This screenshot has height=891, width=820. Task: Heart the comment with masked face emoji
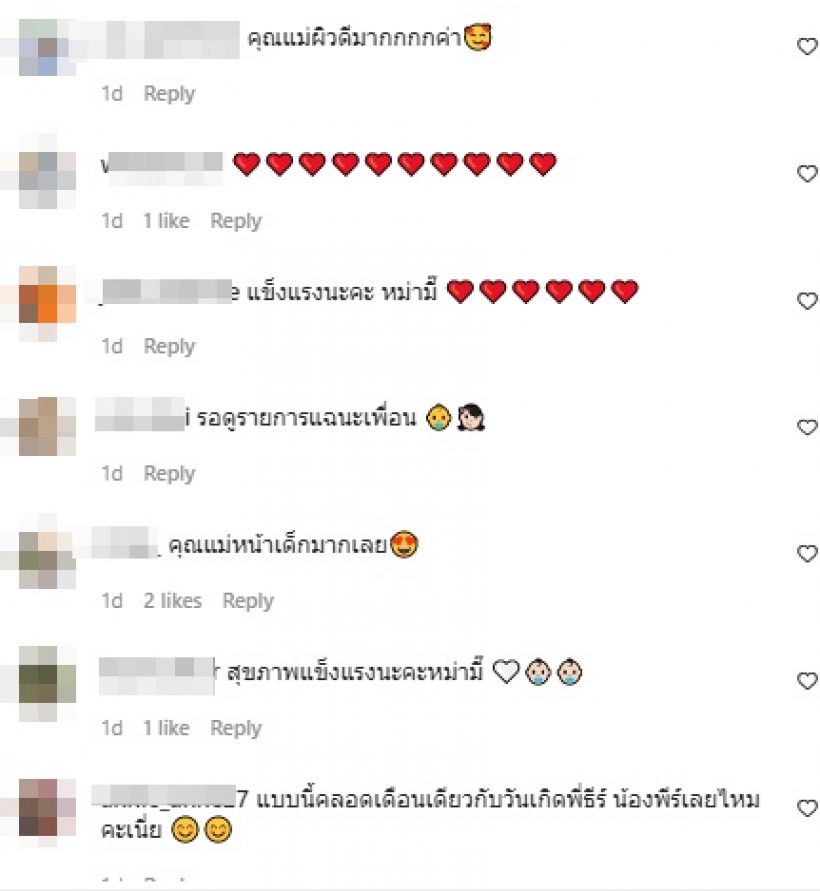[807, 427]
